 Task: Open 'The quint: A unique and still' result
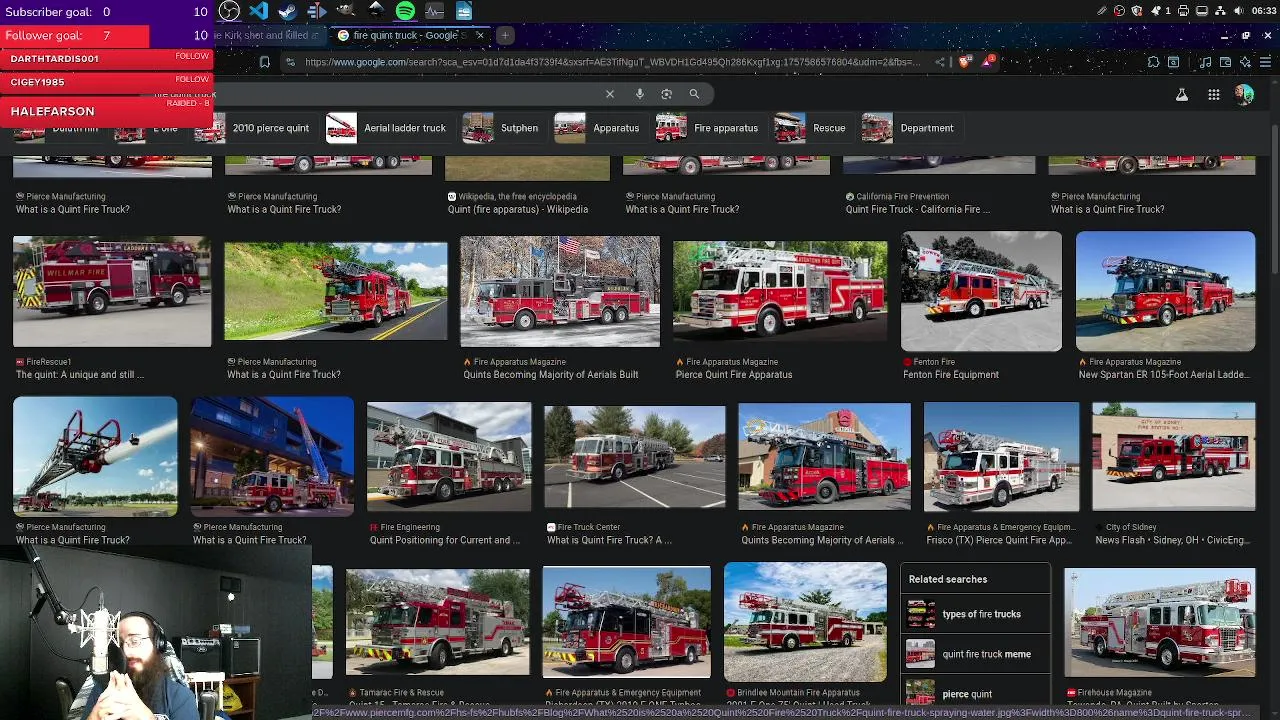click(x=80, y=375)
